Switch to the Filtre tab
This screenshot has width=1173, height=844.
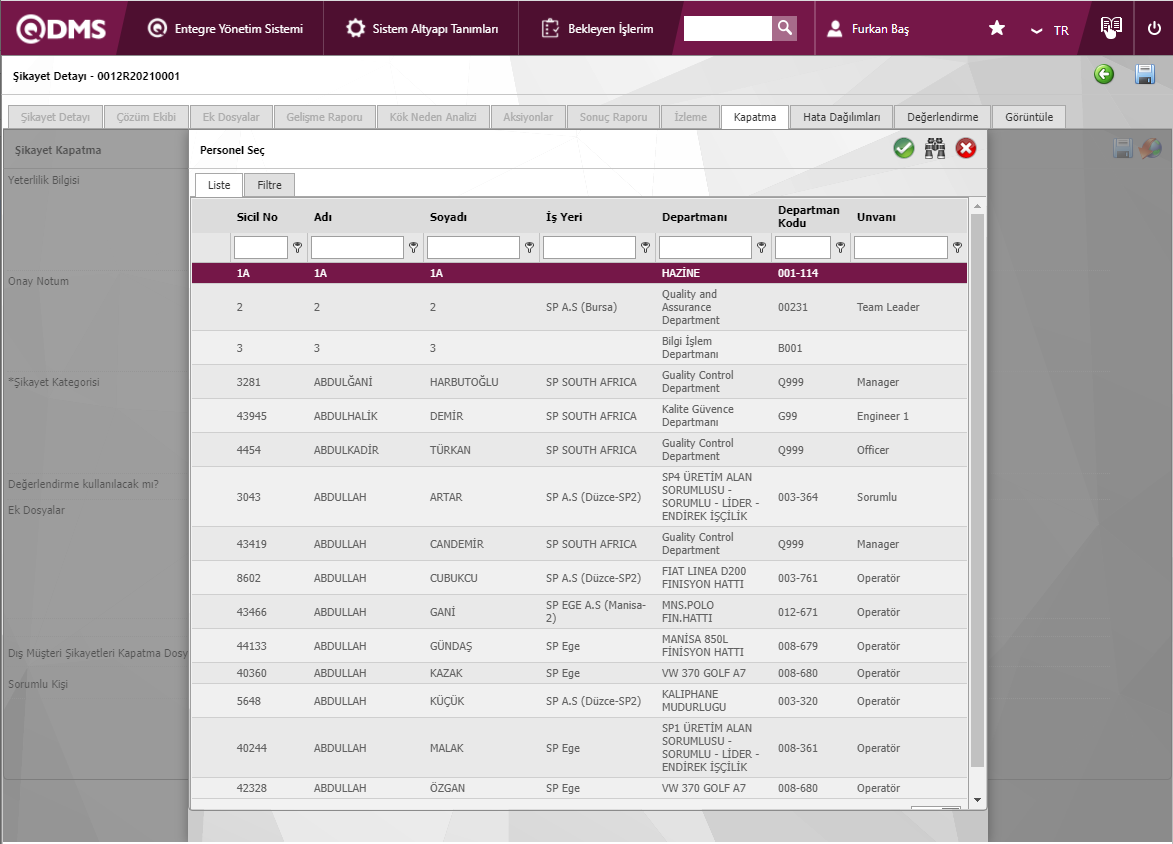269,185
